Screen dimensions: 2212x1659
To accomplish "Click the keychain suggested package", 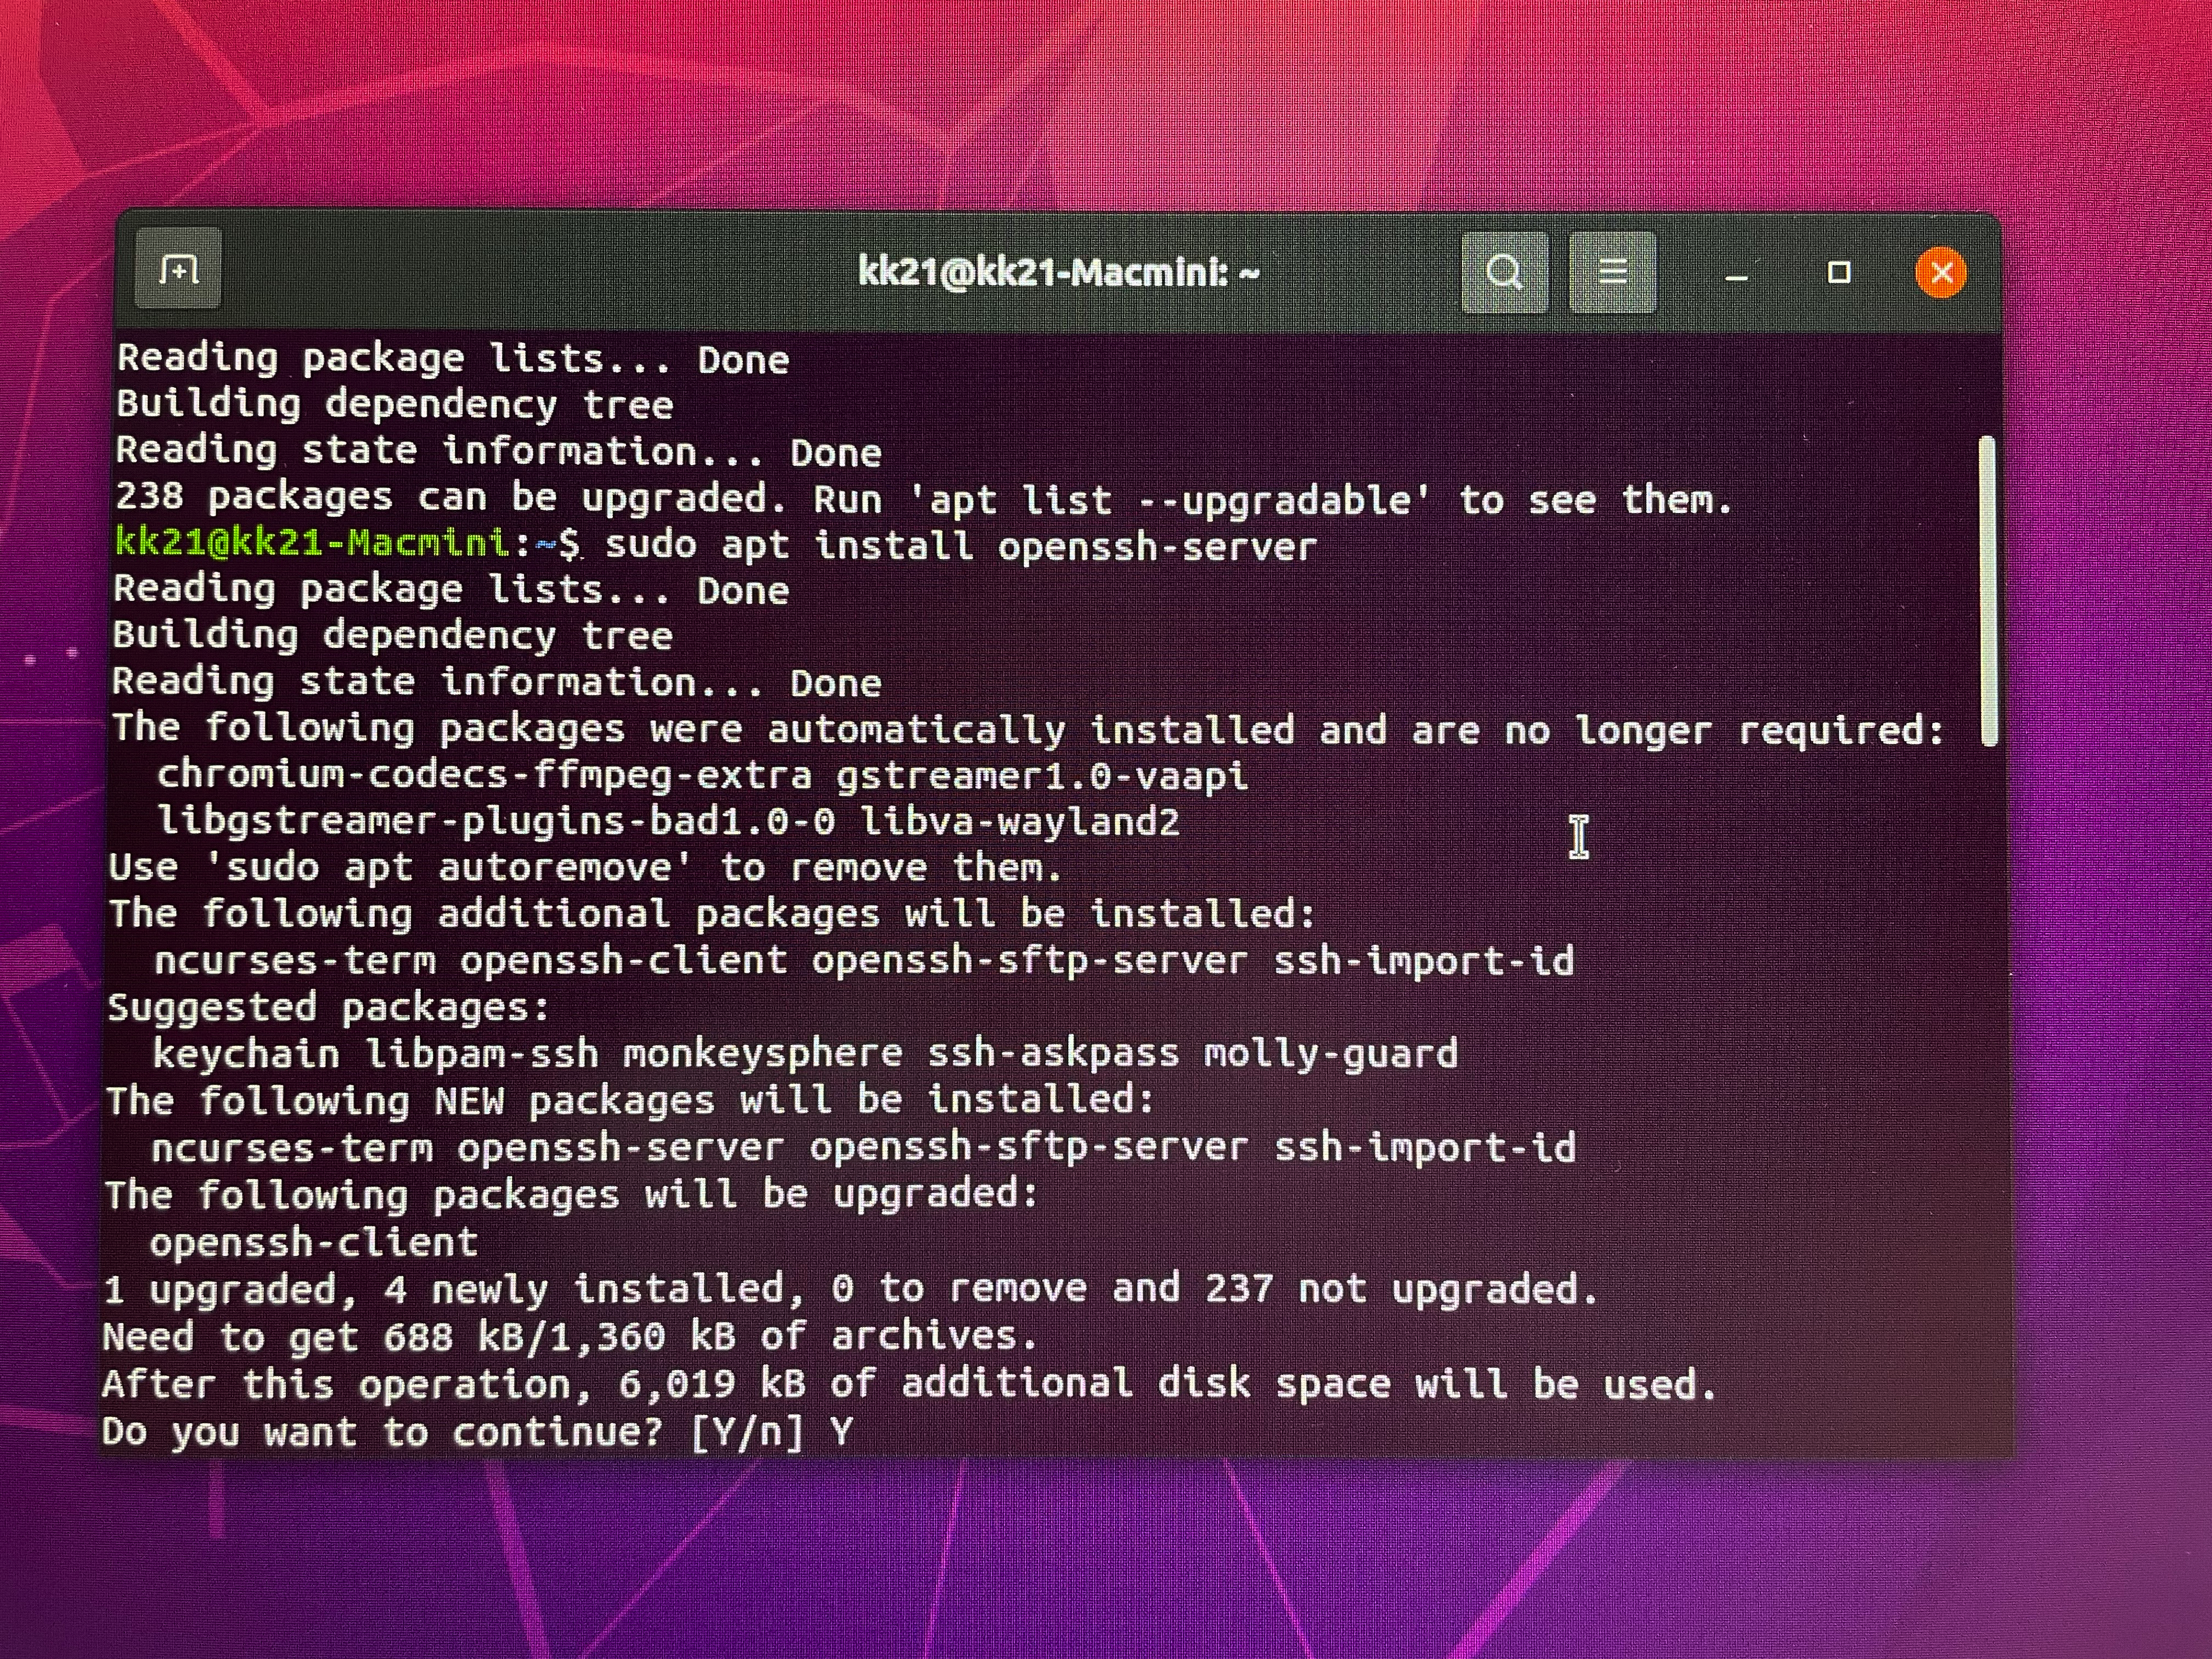I will (246, 1053).
